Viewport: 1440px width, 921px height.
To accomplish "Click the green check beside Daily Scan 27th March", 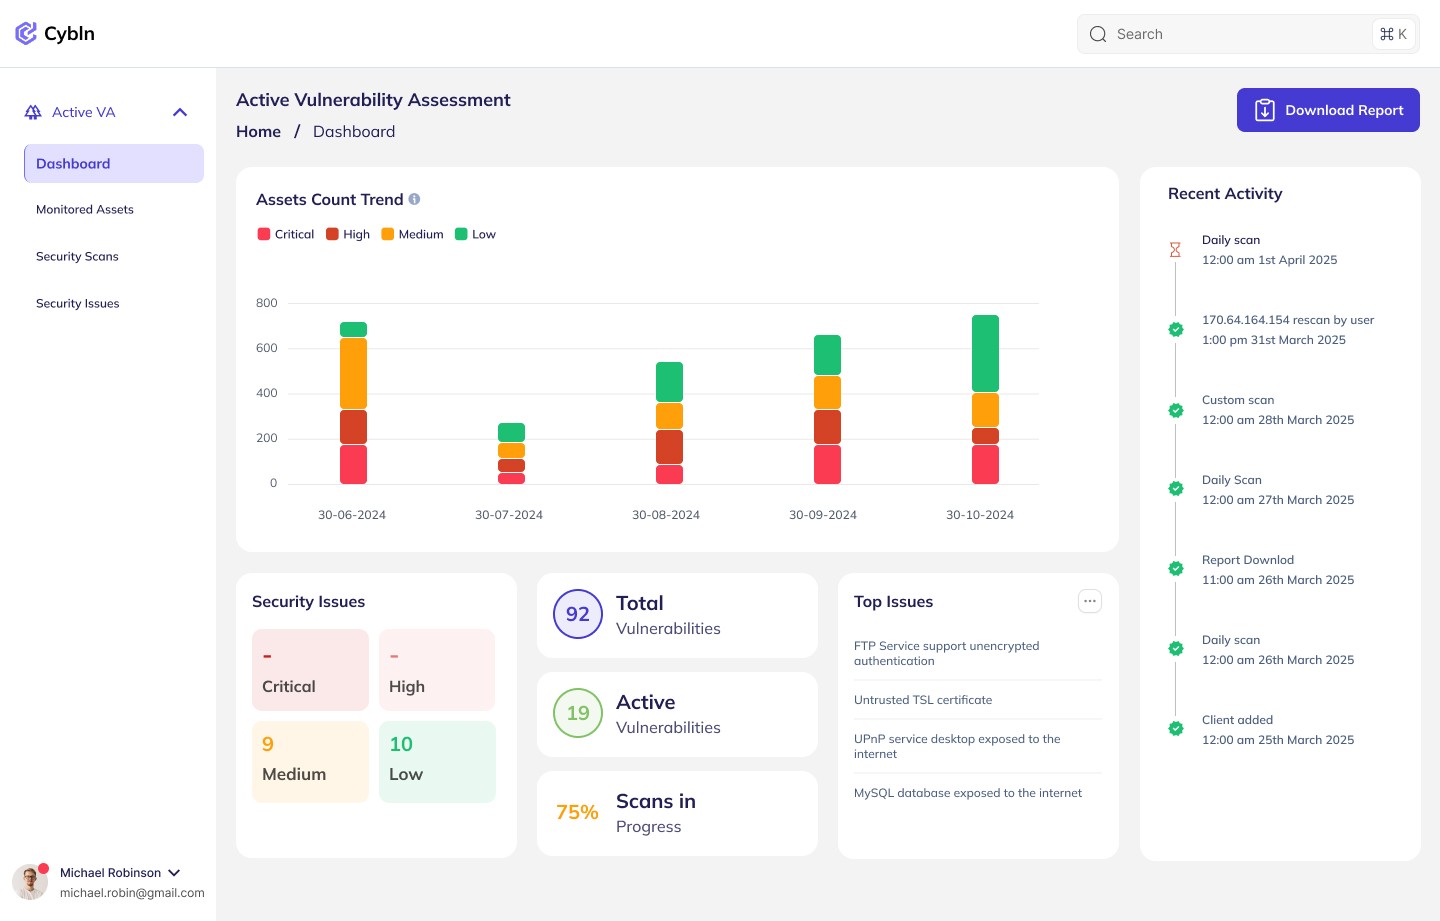I will 1176,488.
